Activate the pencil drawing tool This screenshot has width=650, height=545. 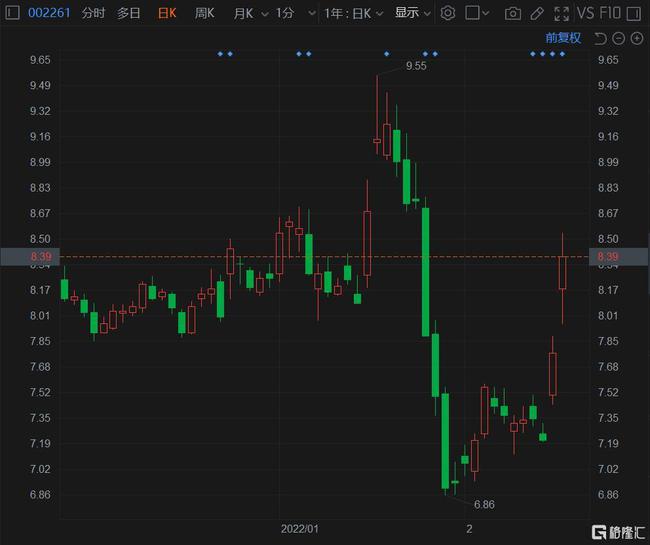coord(537,14)
